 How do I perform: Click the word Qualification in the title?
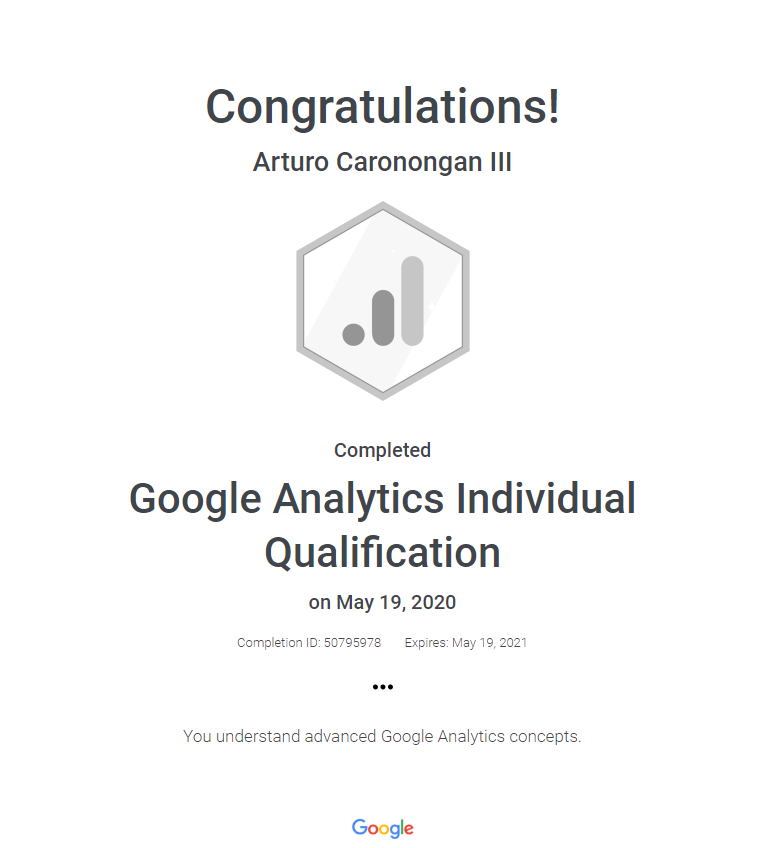coord(383,552)
